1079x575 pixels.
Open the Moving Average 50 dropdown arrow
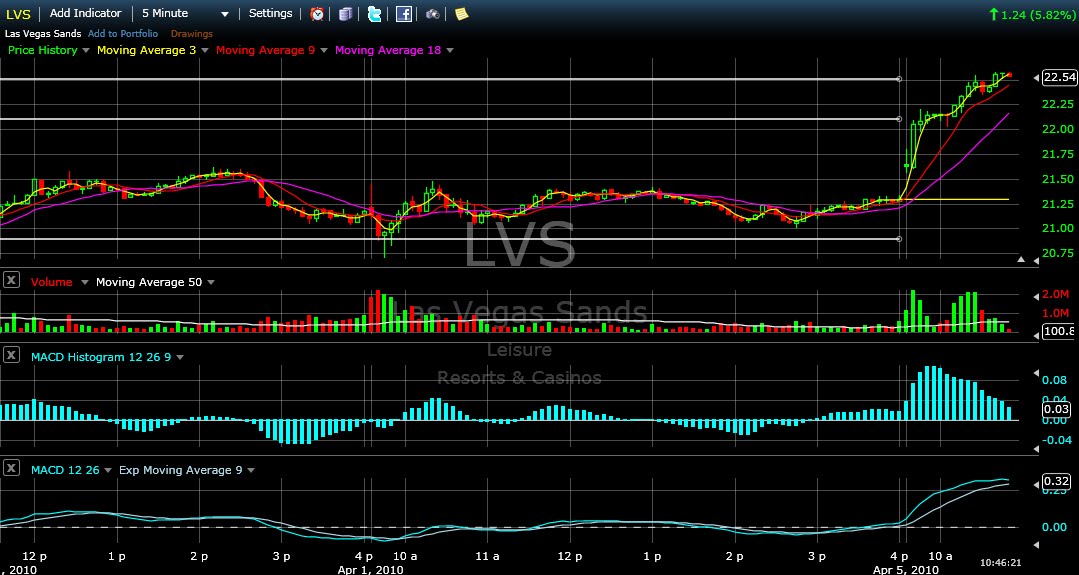211,282
